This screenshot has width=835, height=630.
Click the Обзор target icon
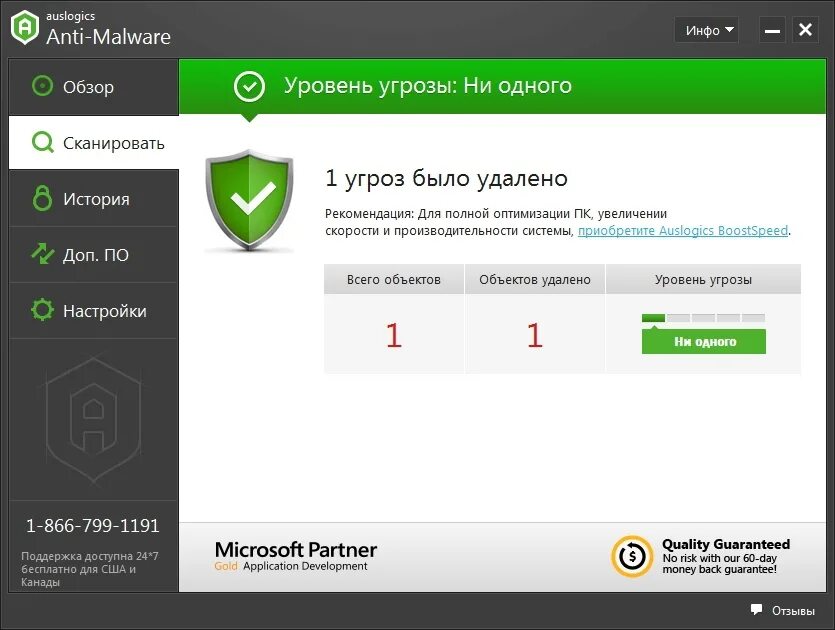pyautogui.click(x=43, y=86)
